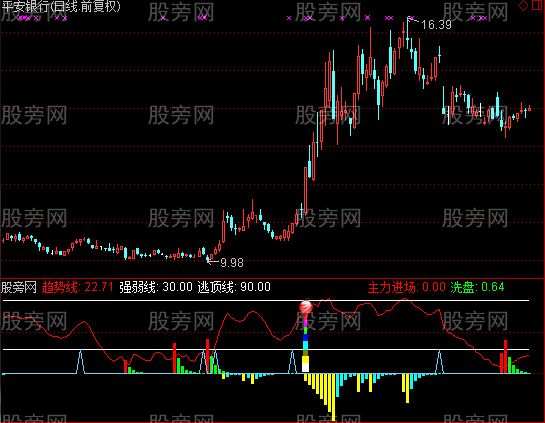Click the 强弱线: 30.00 indicator label
The height and width of the screenshot is (423, 545).
coord(156,287)
